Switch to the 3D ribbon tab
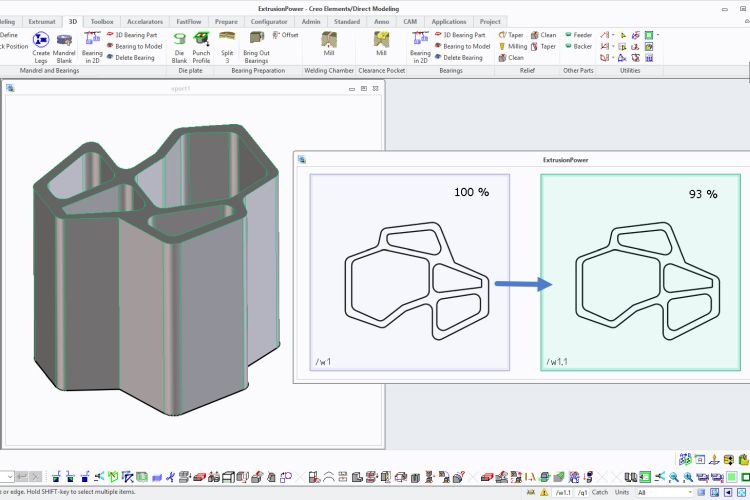Image resolution: width=750 pixels, height=500 pixels. pos(72,22)
